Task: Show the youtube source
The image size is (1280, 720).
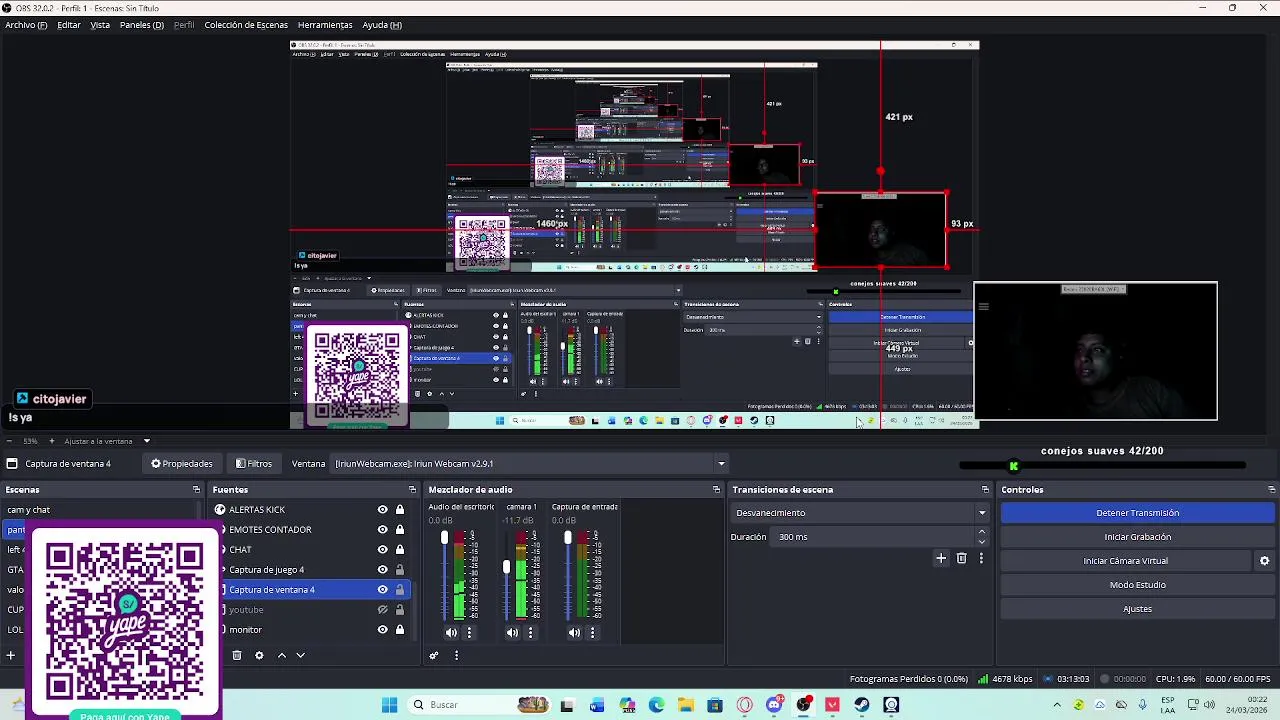Action: pyautogui.click(x=382, y=610)
